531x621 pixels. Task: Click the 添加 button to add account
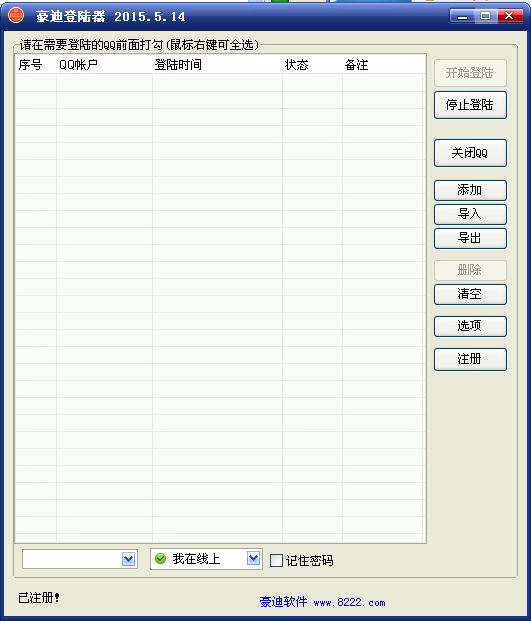coord(470,190)
